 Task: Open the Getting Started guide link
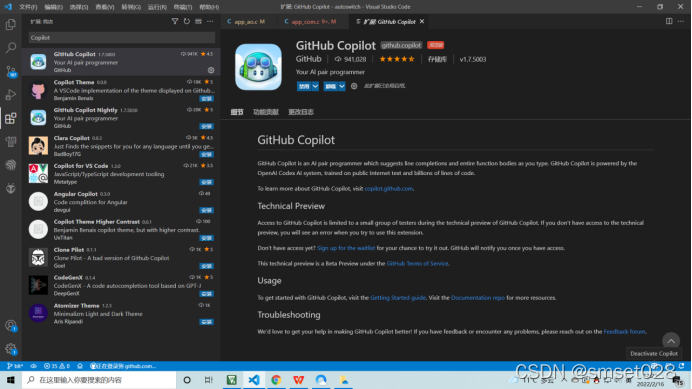tap(398, 298)
